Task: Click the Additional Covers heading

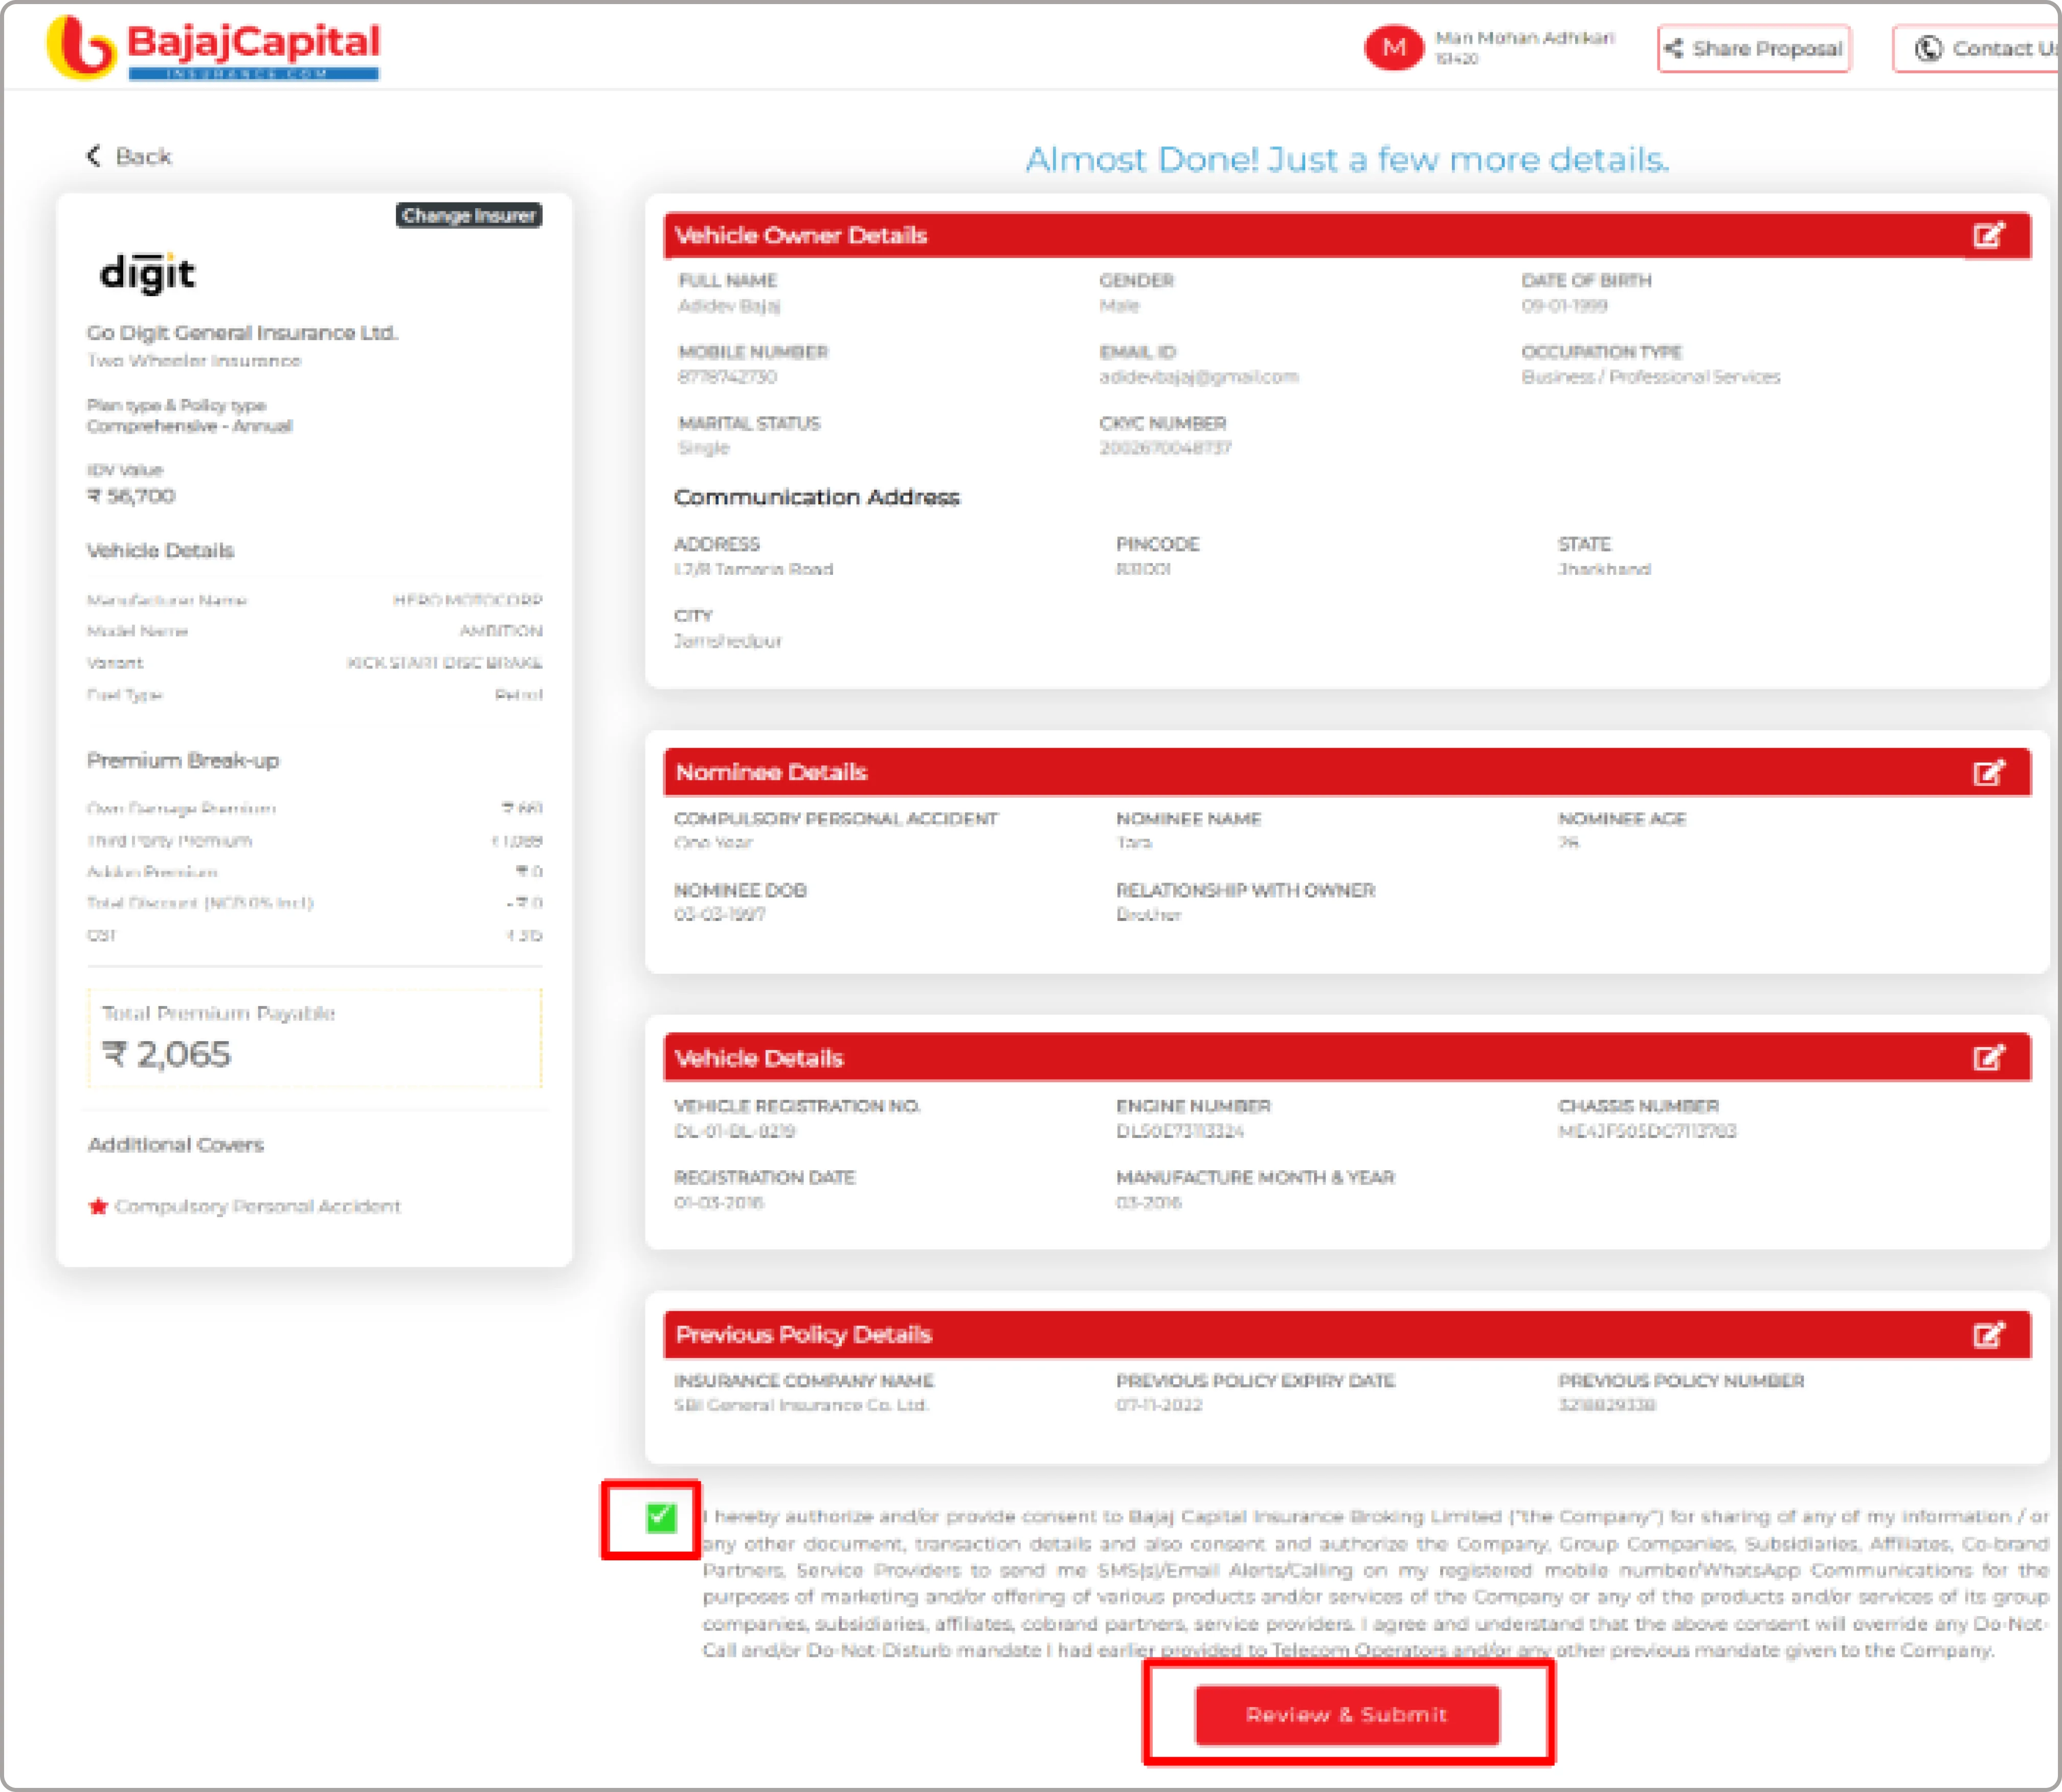Action: click(176, 1144)
